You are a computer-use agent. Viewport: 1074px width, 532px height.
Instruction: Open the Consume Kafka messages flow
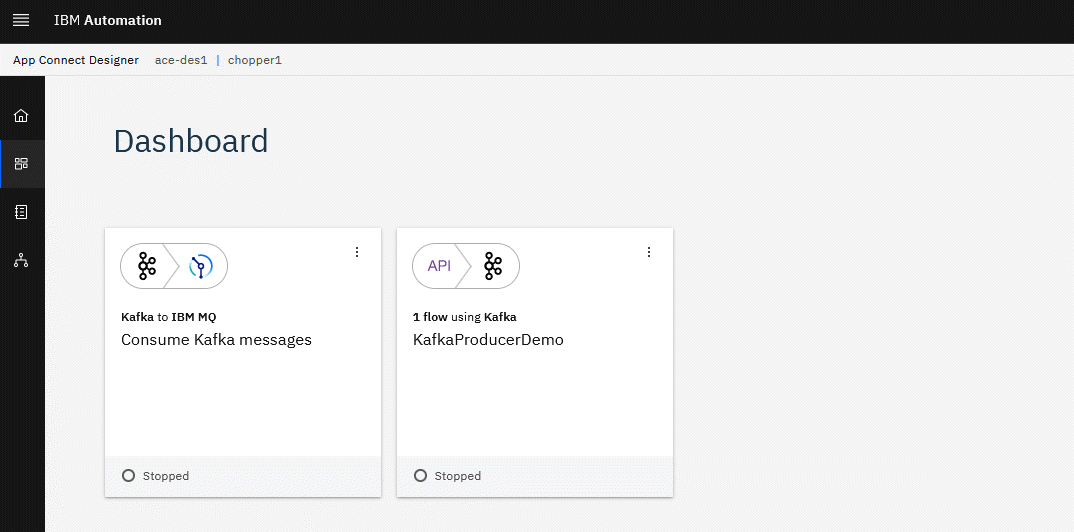pyautogui.click(x=216, y=340)
